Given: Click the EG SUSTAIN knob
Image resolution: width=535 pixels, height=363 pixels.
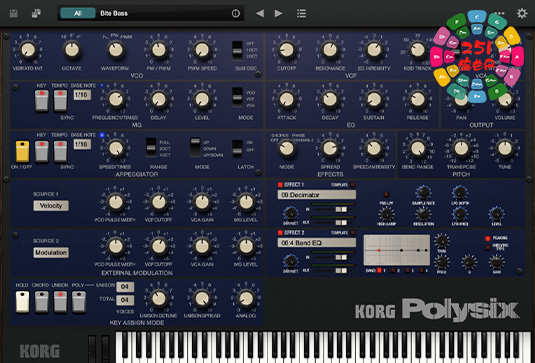Looking at the screenshot, I should pos(374,99).
